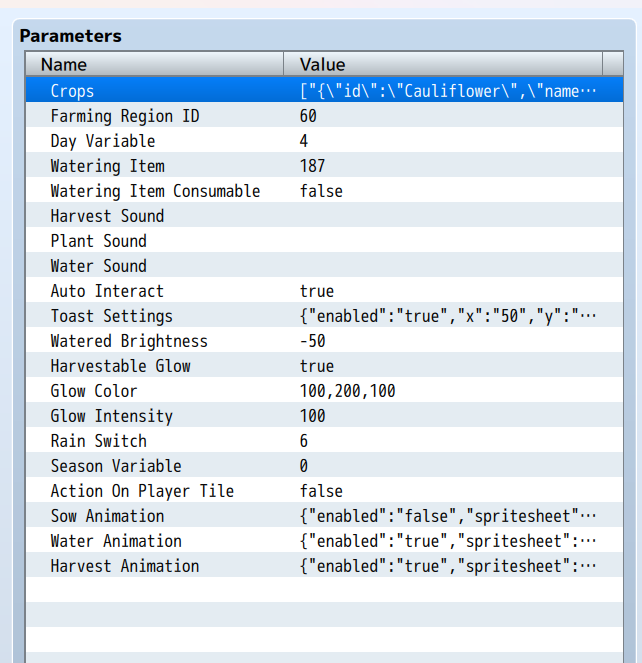Select Action On Player Tile row
This screenshot has width=642, height=663.
tap(142, 491)
